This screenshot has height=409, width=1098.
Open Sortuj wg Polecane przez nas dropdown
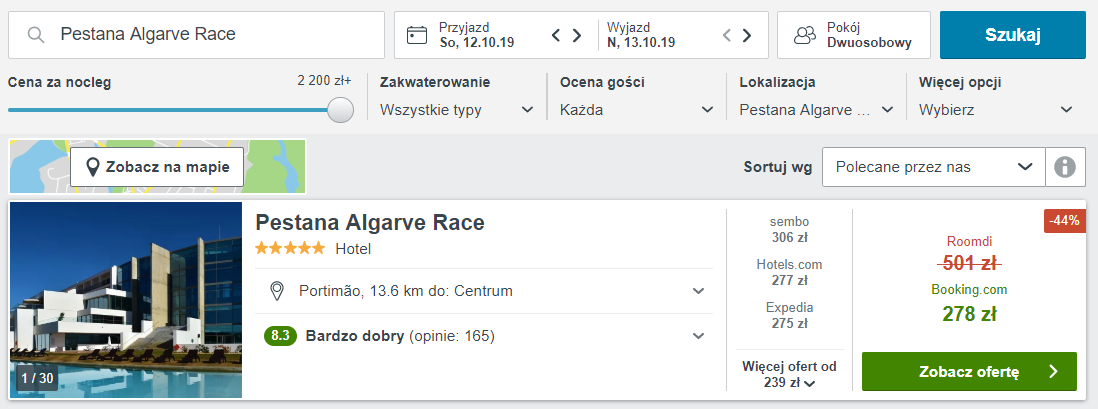click(934, 167)
